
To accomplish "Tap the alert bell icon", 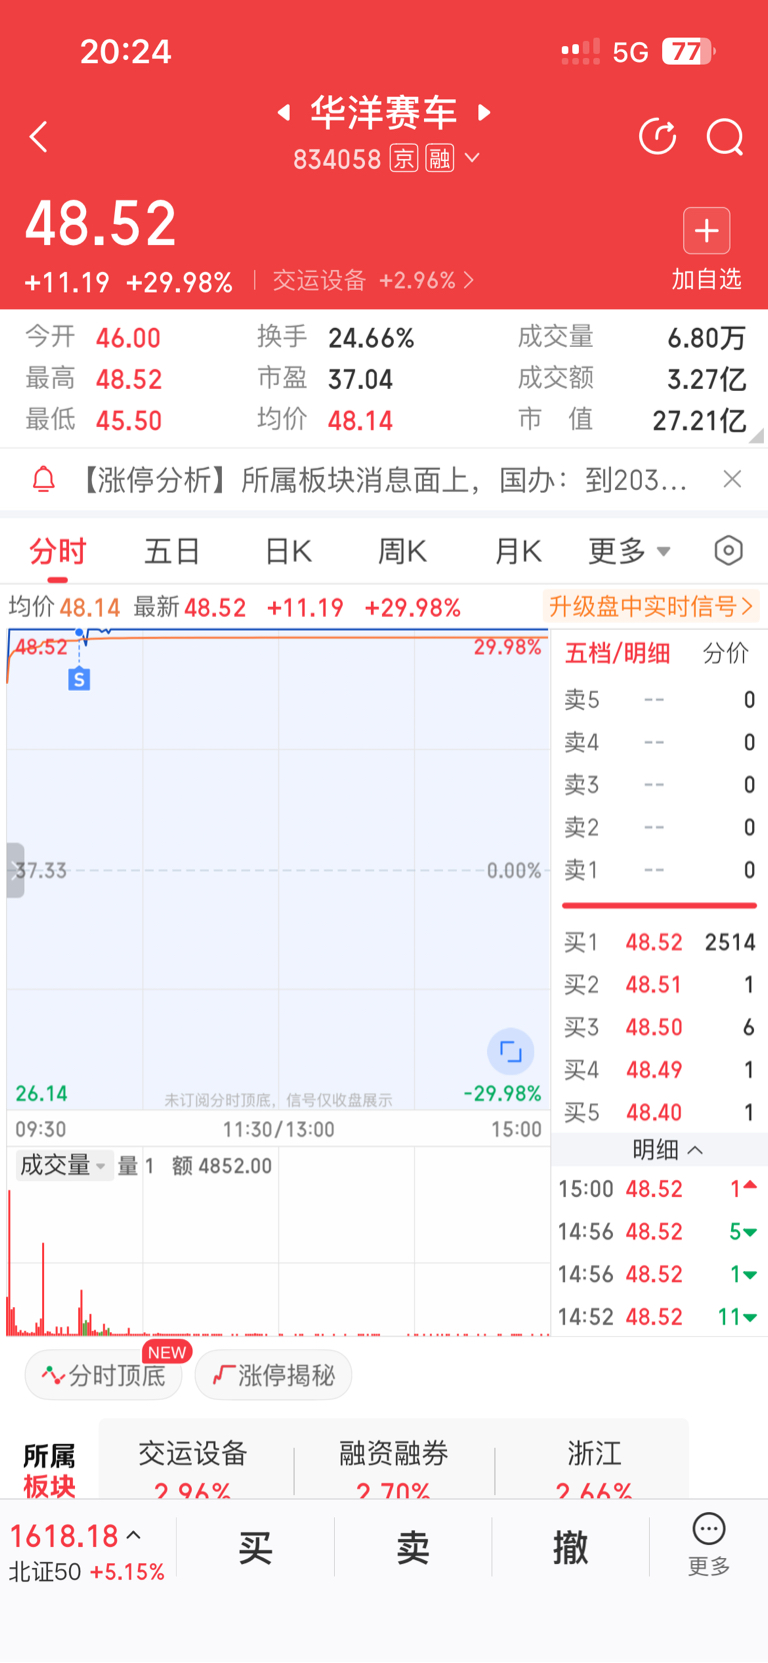I will pyautogui.click(x=44, y=480).
